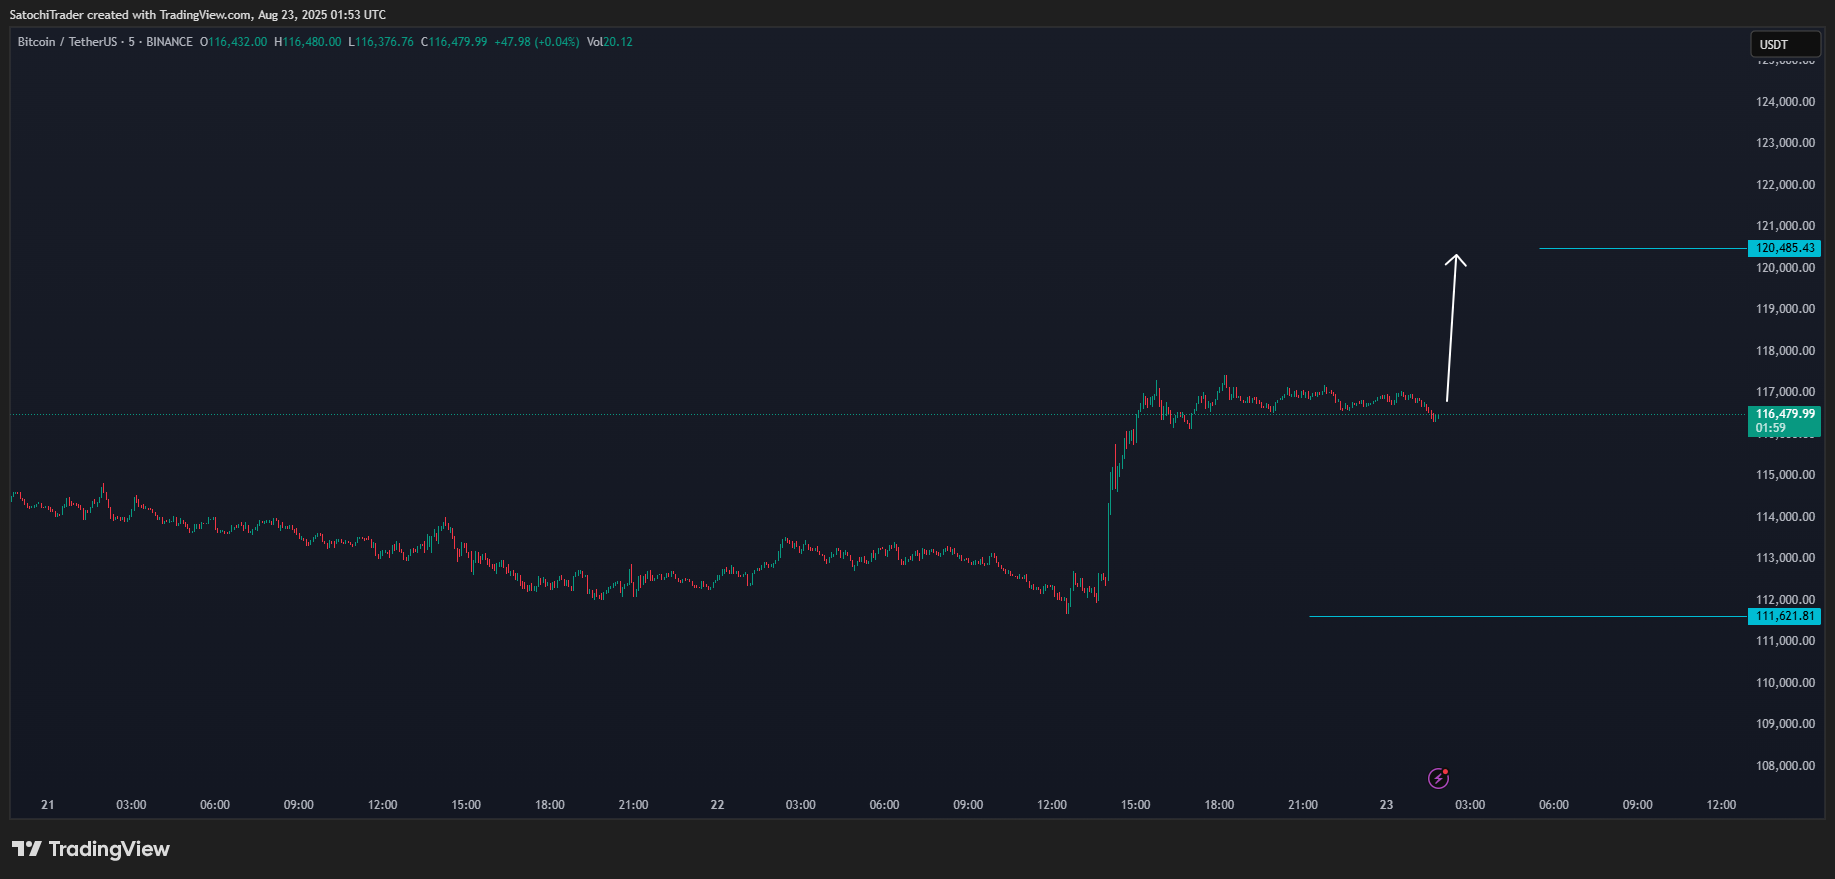The height and width of the screenshot is (879, 1835).
Task: Click the open value O116,432.00
Action: point(234,42)
